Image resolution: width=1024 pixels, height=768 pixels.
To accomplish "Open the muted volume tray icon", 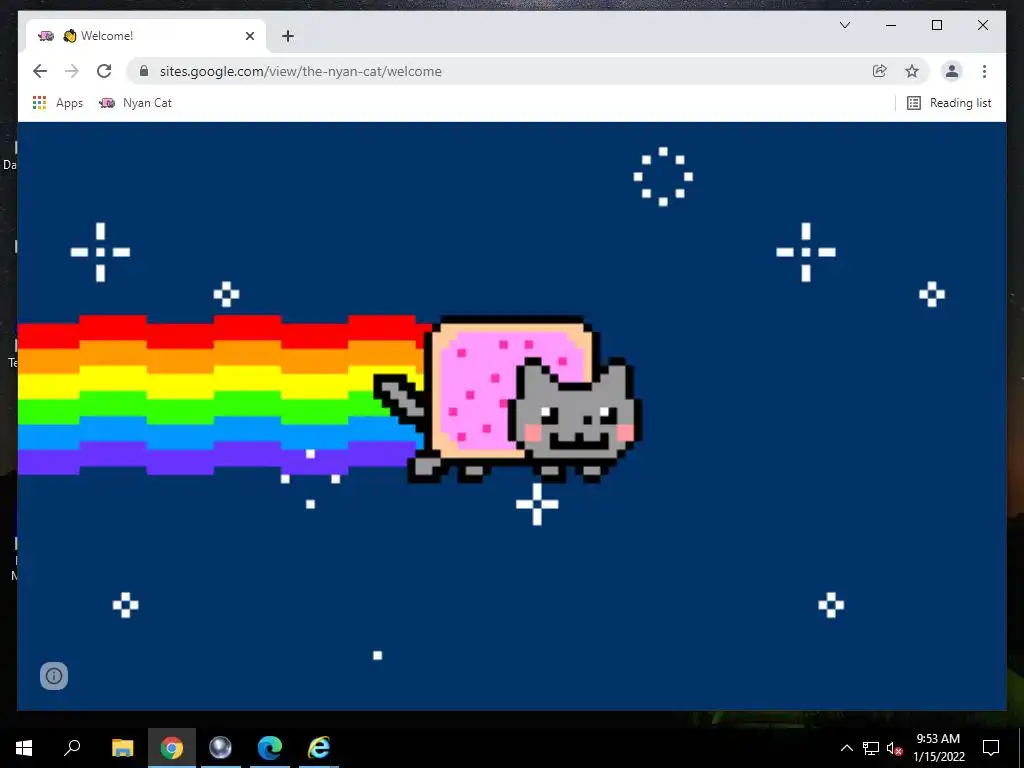I will coord(895,748).
